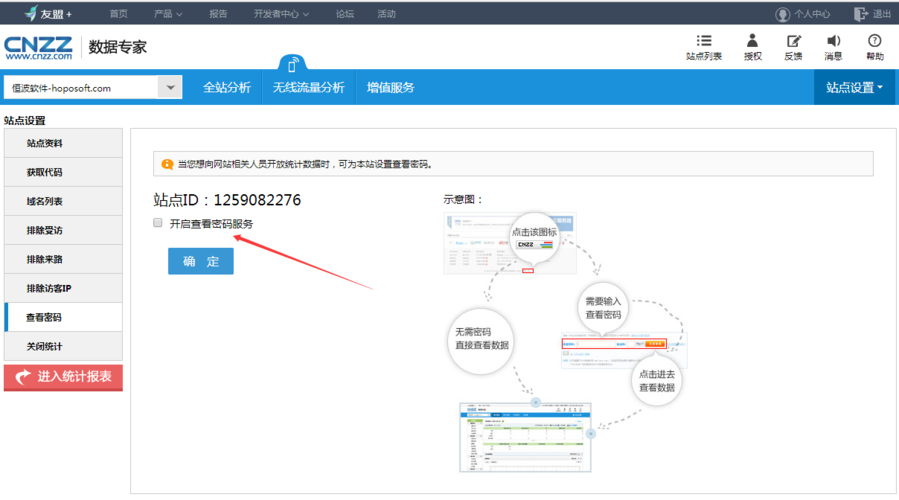Viewport: 899px width, 500px height.
Task: Click the top site screenshot thumbnail in 示意图
Action: coord(510,243)
